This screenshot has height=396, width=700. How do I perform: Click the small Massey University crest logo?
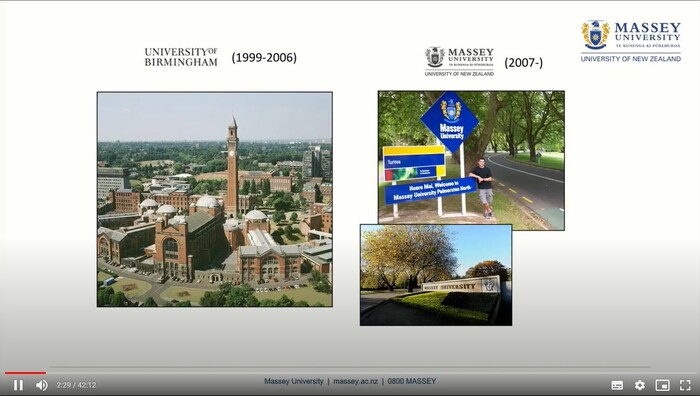[459, 61]
